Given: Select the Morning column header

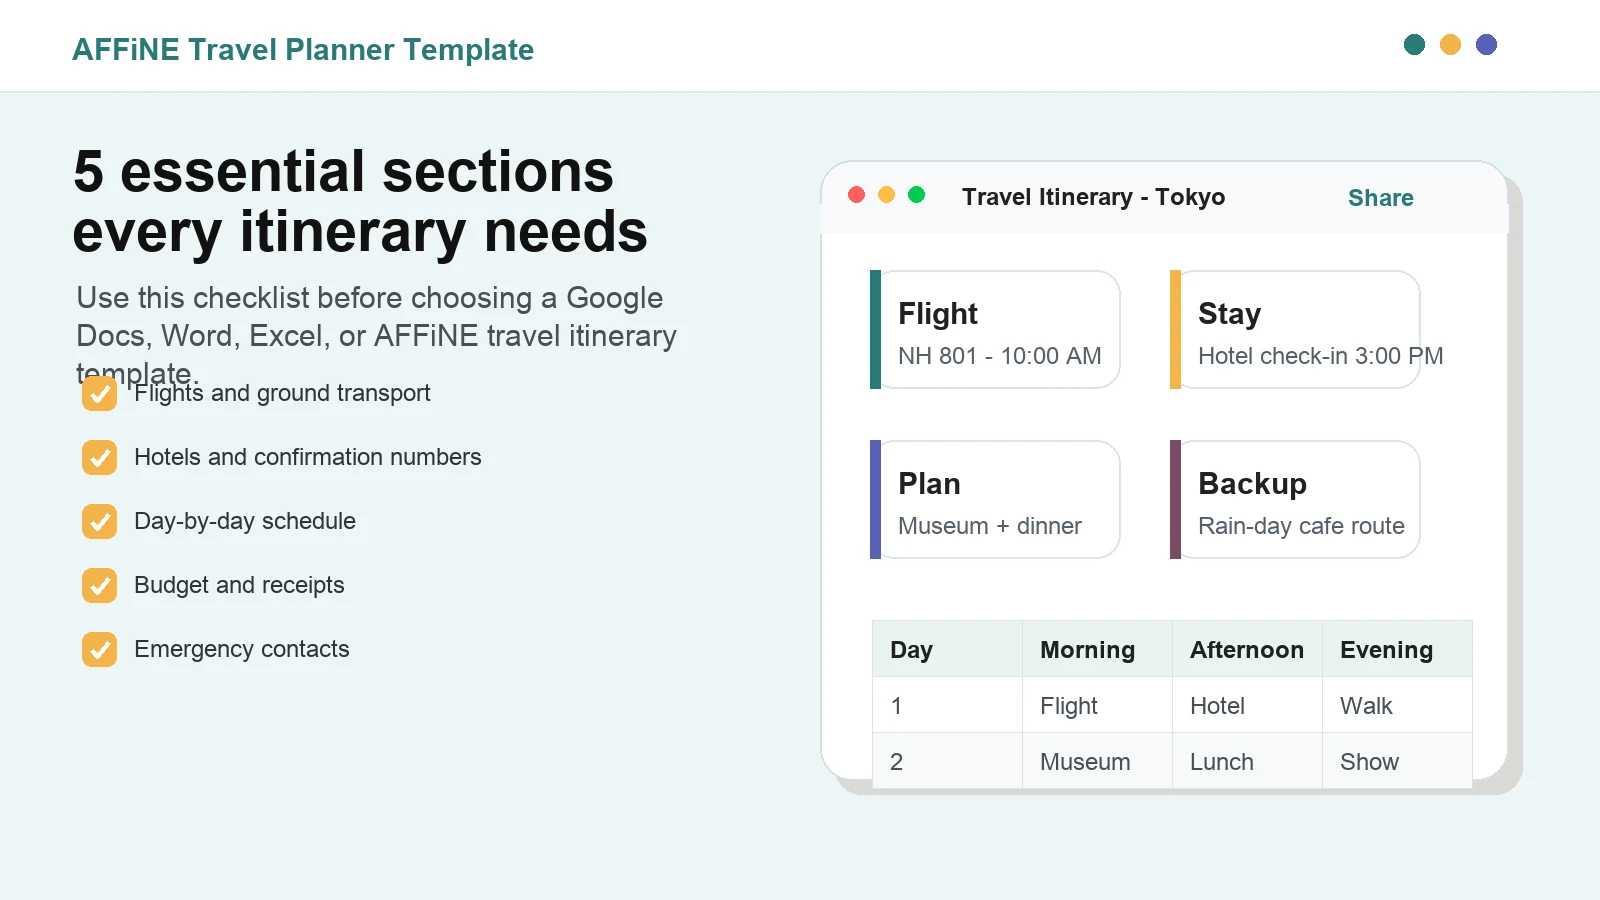Looking at the screenshot, I should pyautogui.click(x=1097, y=649).
